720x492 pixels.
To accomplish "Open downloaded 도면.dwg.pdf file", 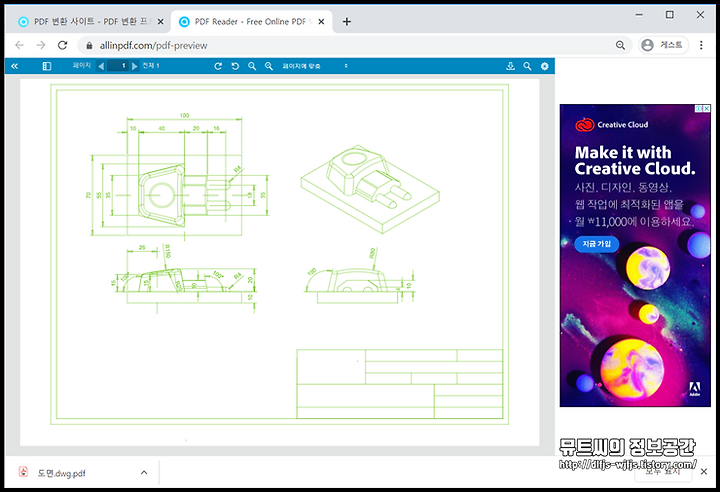I will tap(61, 473).
